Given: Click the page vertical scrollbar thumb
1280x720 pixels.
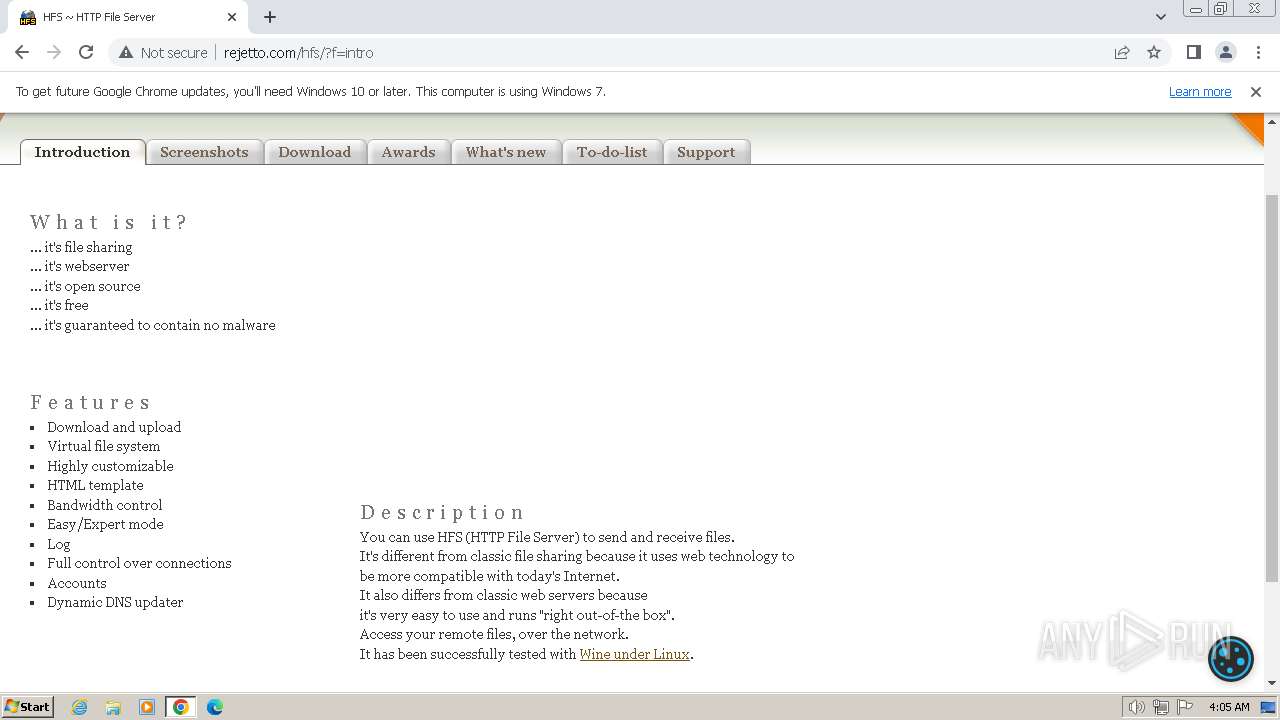Looking at the screenshot, I should point(1271,388).
